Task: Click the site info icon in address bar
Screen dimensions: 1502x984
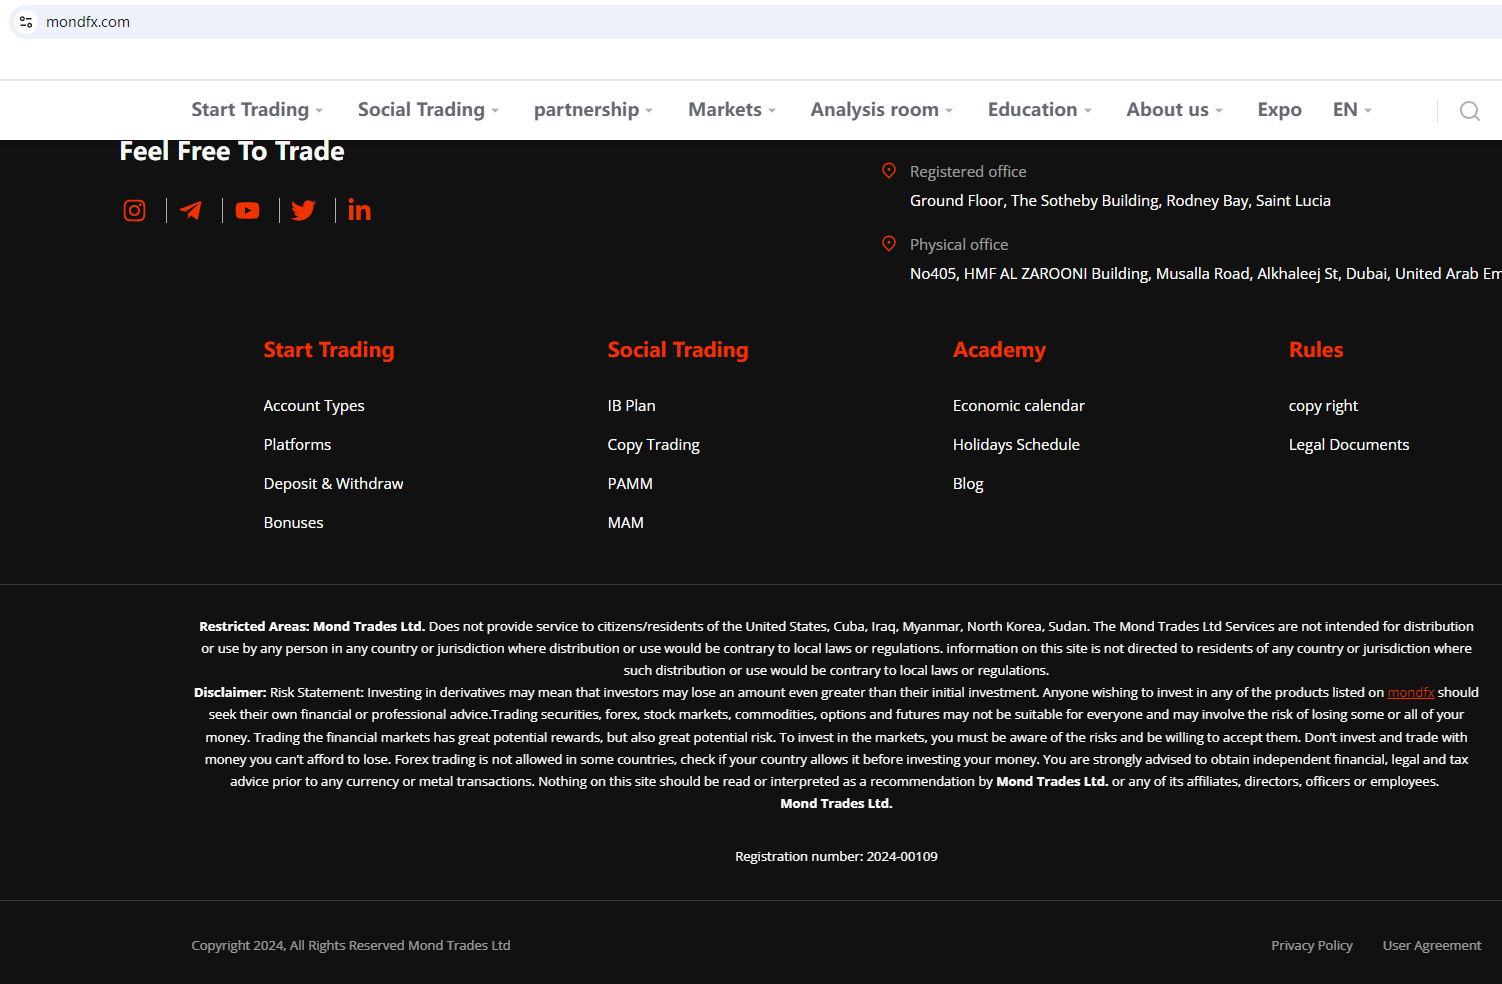Action: coord(26,22)
